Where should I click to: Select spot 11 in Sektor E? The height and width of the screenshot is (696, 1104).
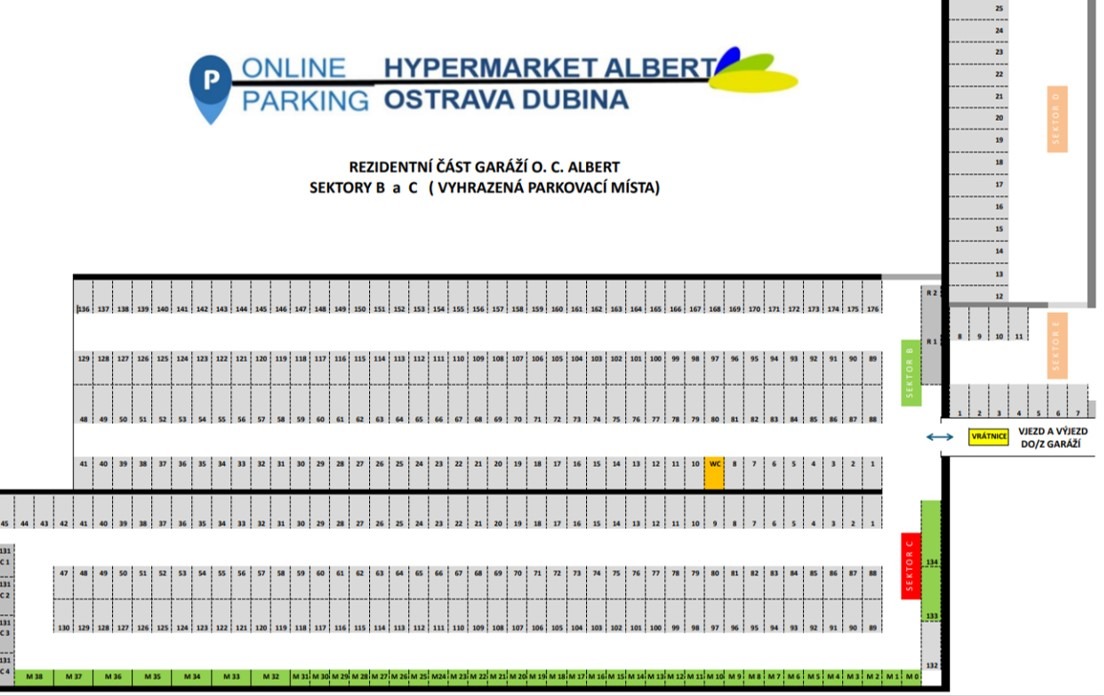point(1018,324)
